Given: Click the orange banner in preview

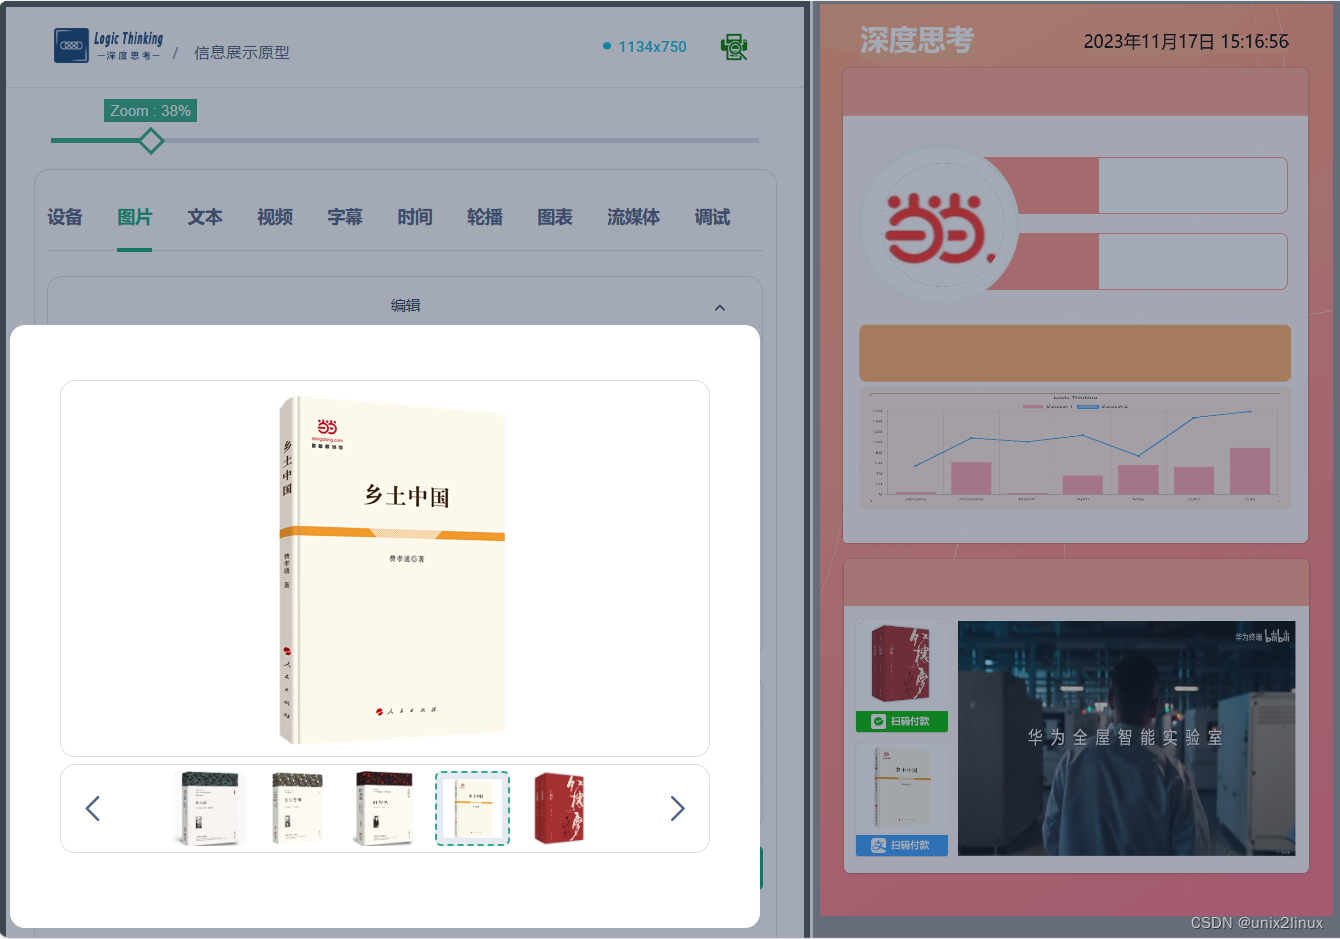Looking at the screenshot, I should coord(1075,353).
